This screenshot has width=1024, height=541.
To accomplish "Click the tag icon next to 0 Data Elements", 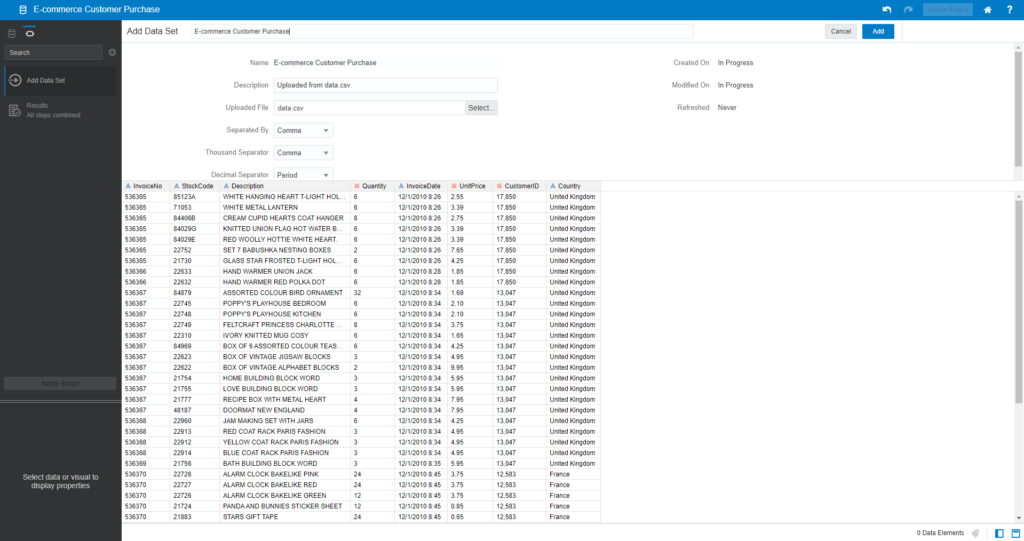I will [976, 533].
